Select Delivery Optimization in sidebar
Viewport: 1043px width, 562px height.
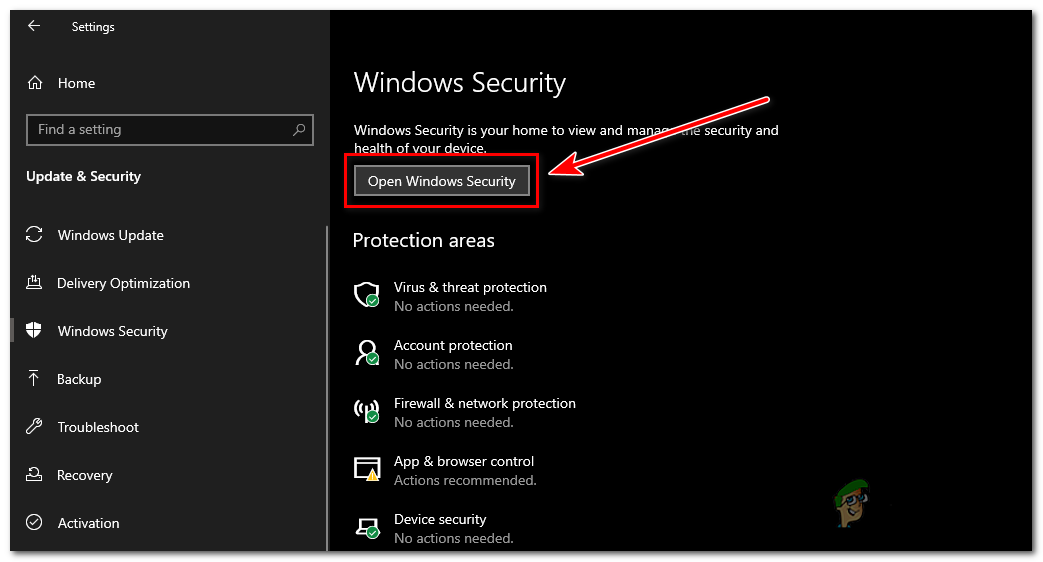click(123, 283)
